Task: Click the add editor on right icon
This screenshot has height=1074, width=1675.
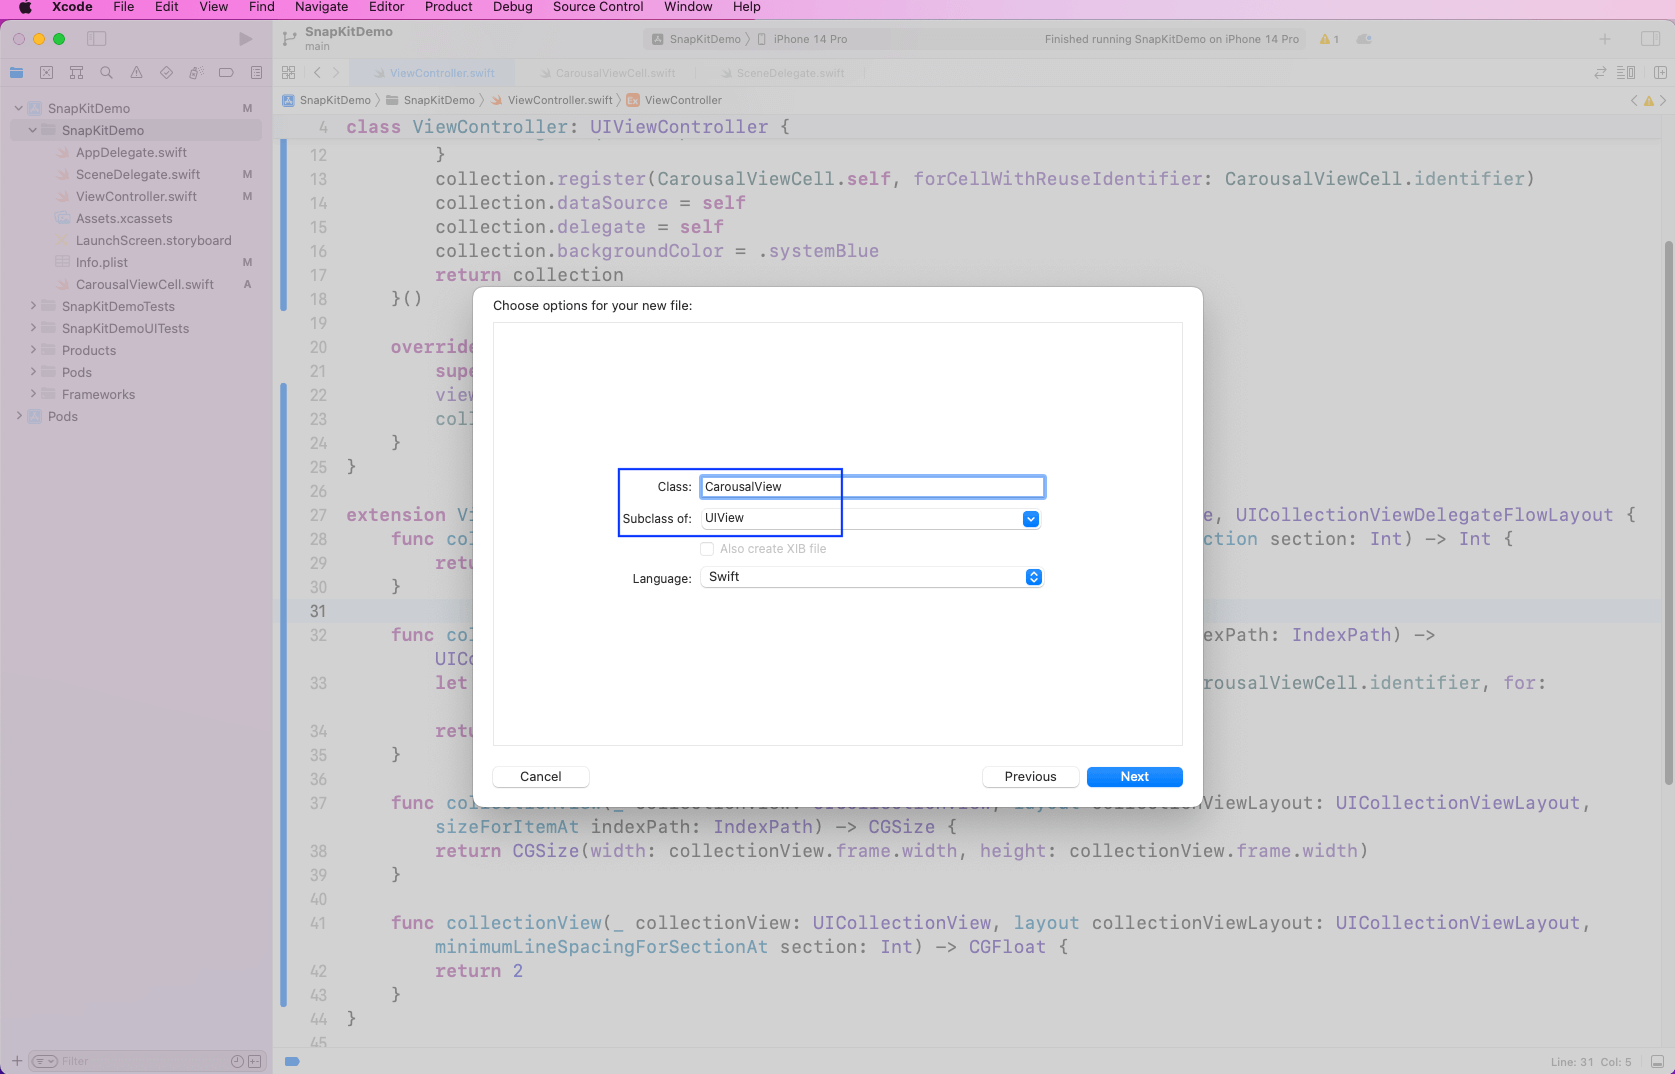Action: coord(1660,73)
